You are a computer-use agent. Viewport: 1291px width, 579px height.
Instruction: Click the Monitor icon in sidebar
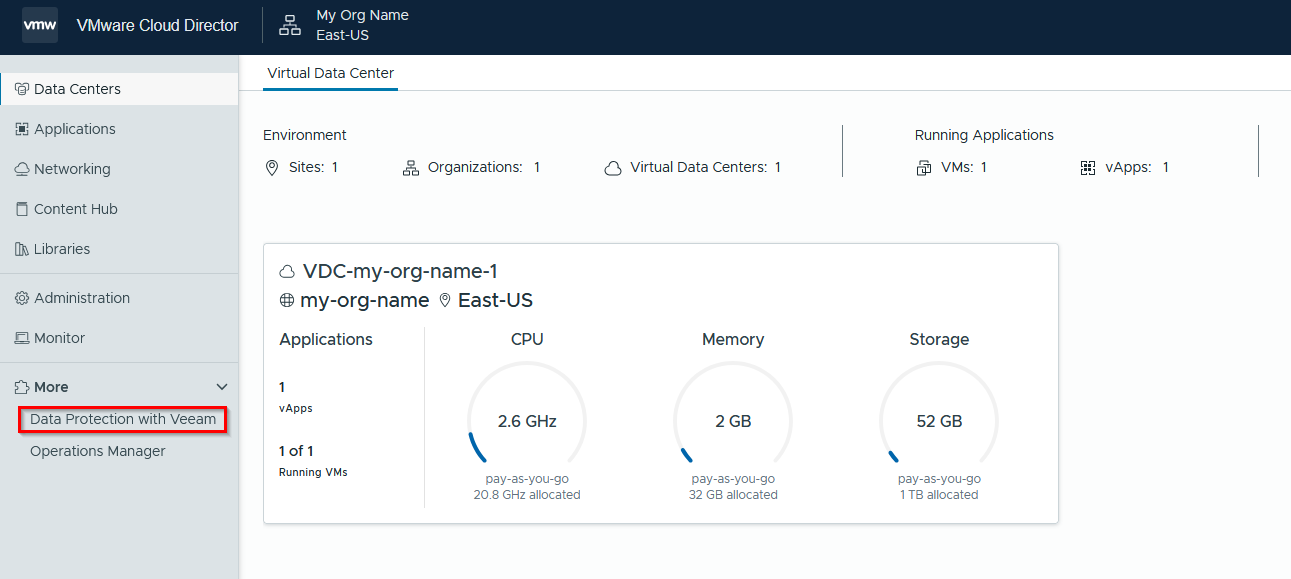point(22,338)
